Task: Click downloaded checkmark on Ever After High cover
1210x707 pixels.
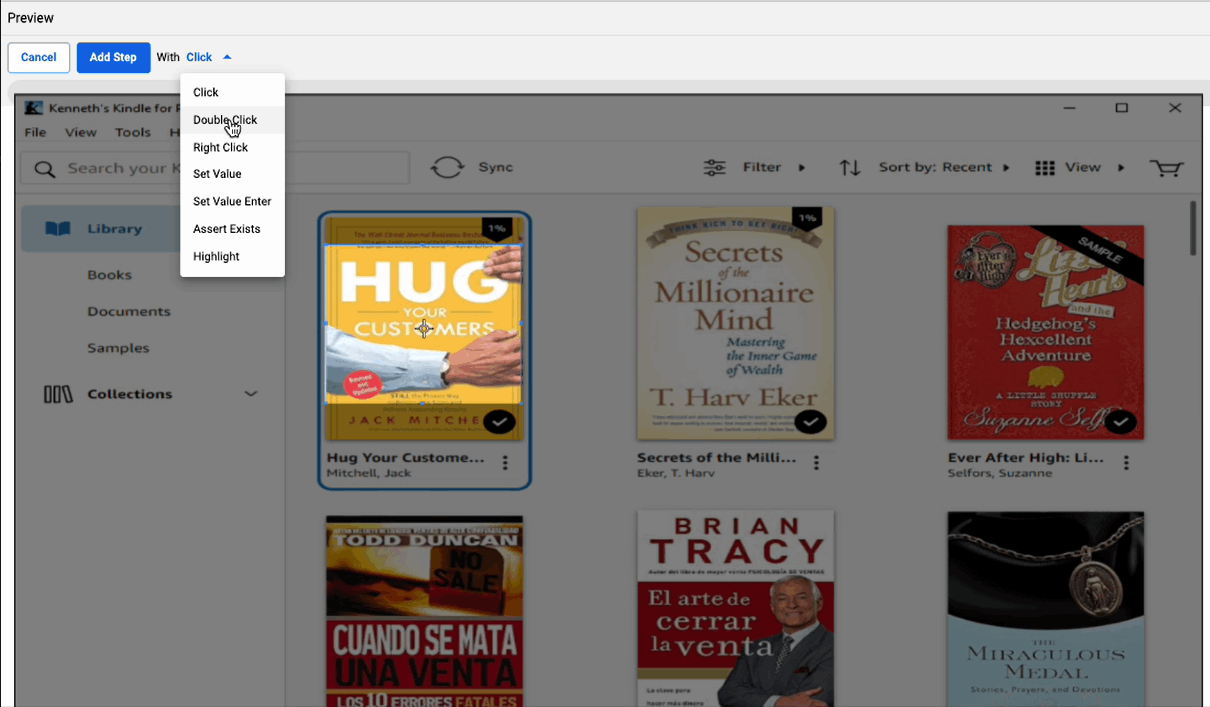Action: coord(1121,422)
